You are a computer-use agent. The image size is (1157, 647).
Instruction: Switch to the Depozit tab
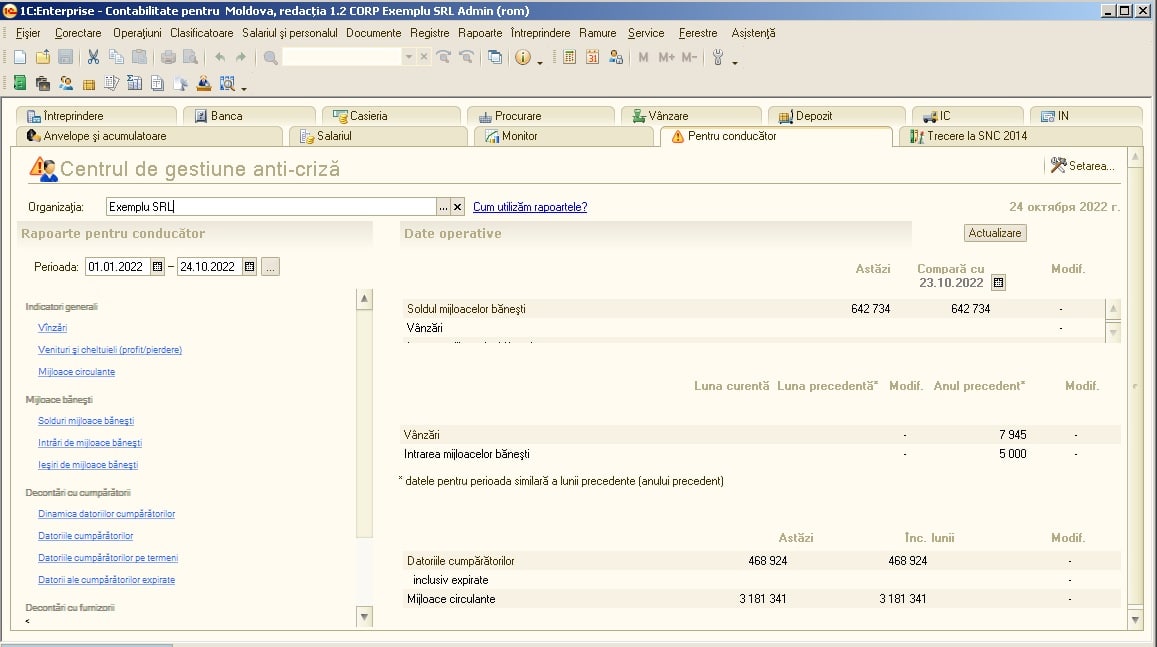click(836, 116)
